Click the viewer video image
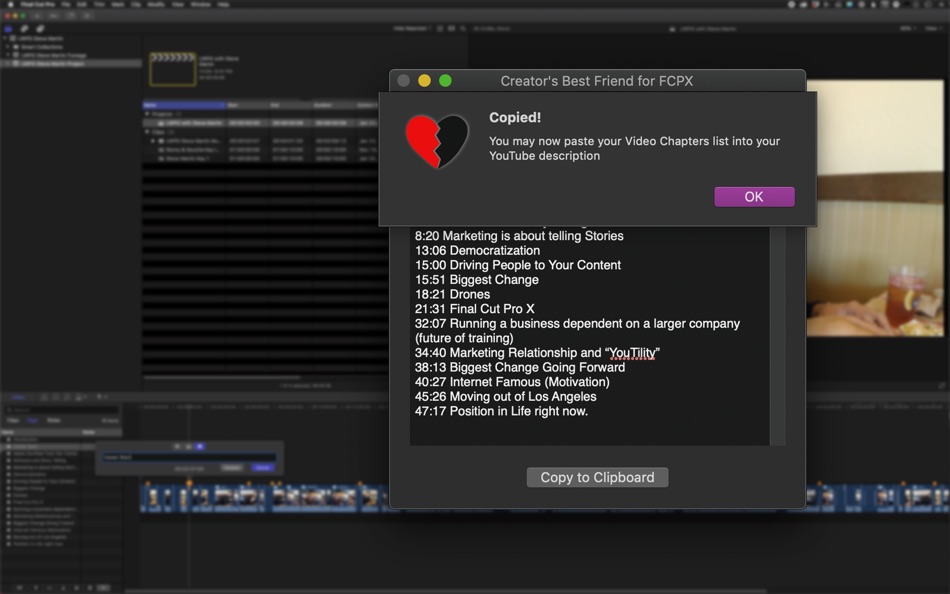950x594 pixels. tap(875, 208)
